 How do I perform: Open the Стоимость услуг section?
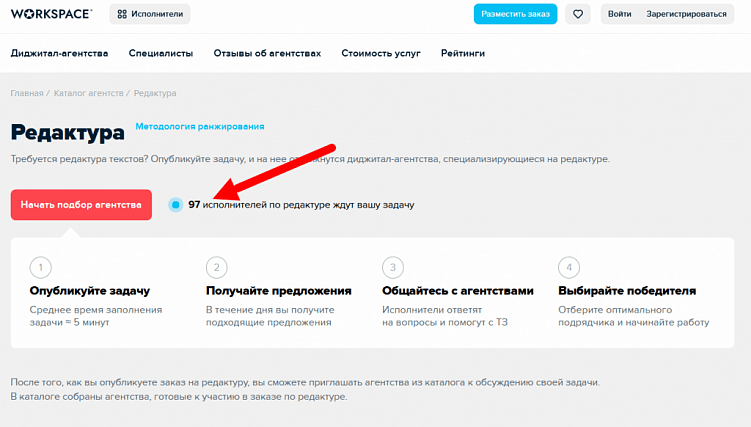(x=381, y=53)
